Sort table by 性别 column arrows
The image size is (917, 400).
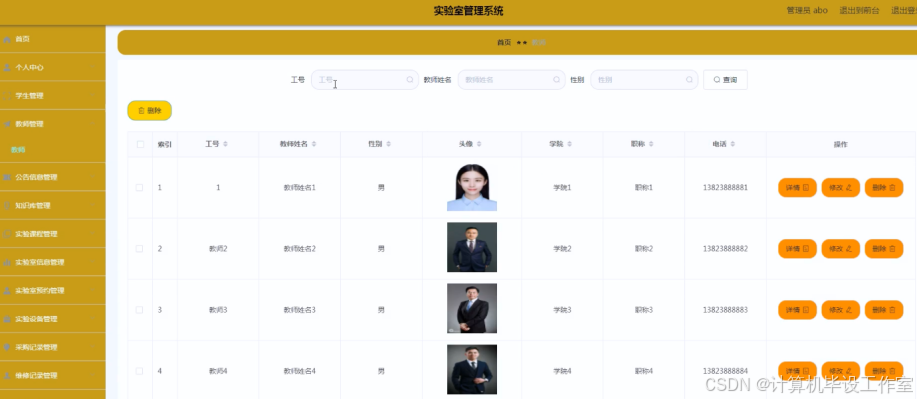click(388, 144)
